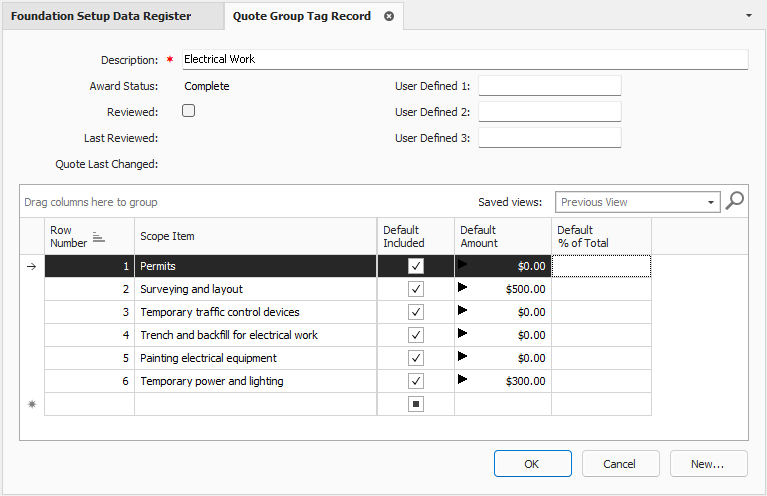Click the arrow icon in Permits amount cell
The height and width of the screenshot is (496, 767).
click(463, 265)
